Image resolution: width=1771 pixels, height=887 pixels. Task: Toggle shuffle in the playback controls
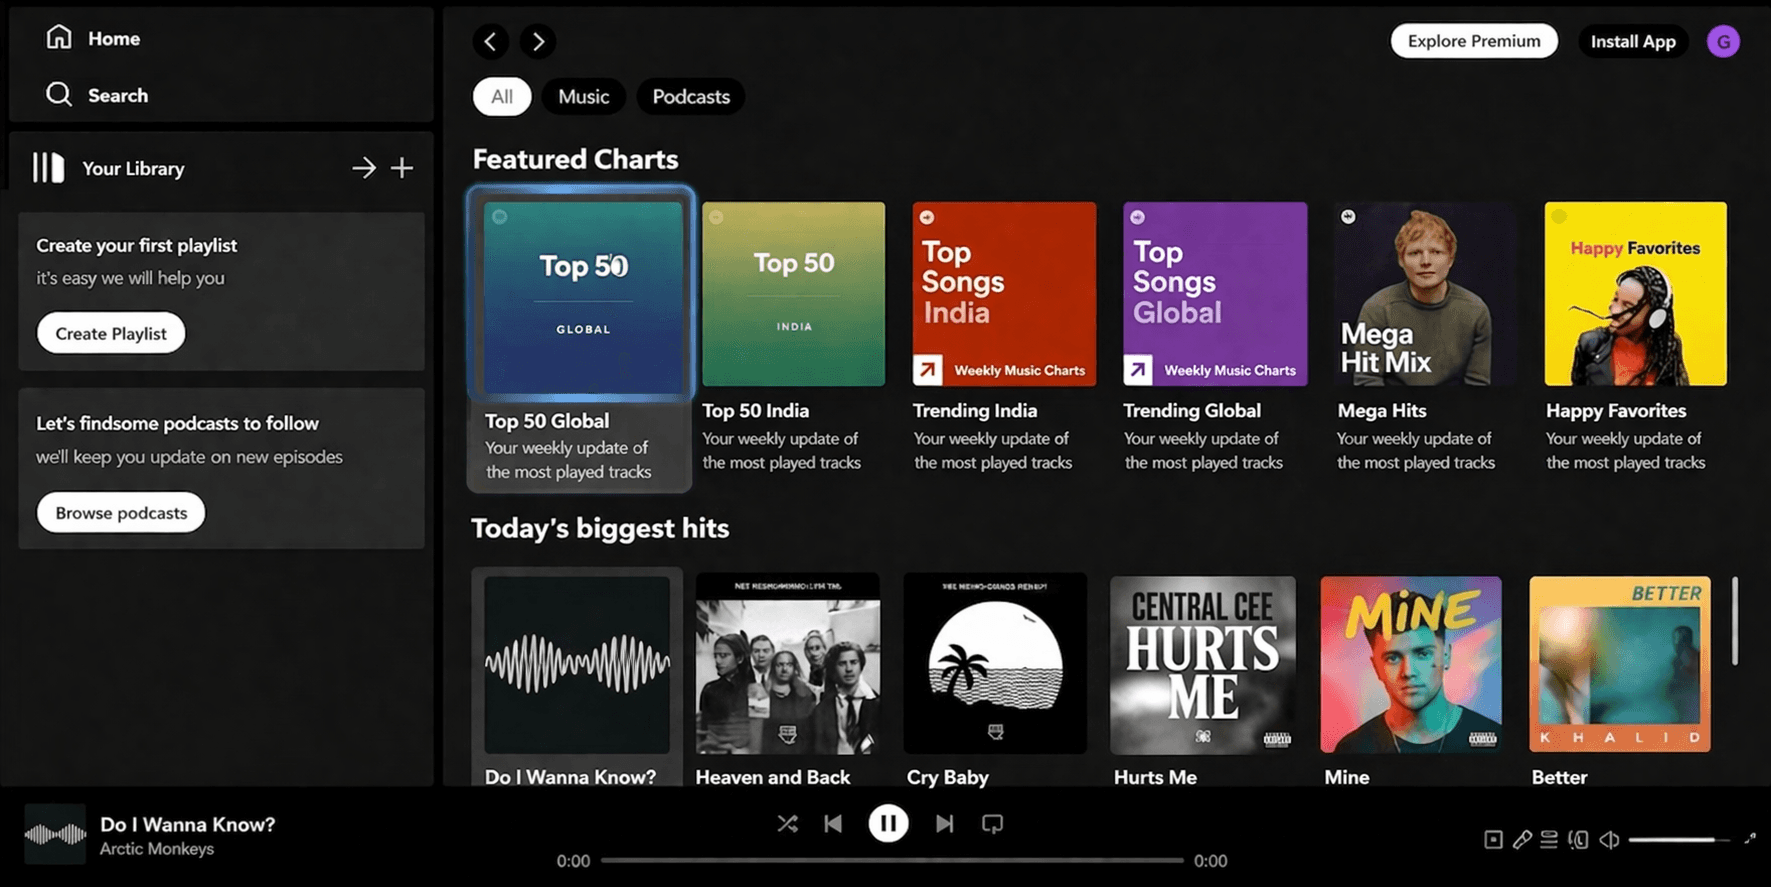(x=787, y=824)
